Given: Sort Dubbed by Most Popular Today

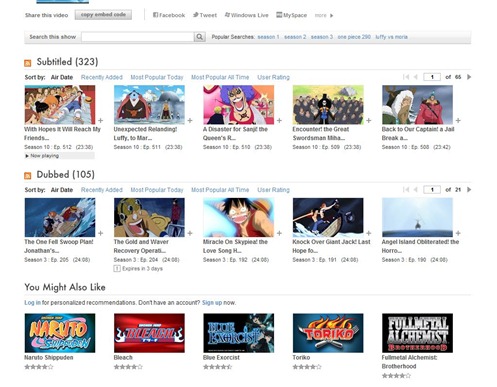Looking at the screenshot, I should 157,190.
